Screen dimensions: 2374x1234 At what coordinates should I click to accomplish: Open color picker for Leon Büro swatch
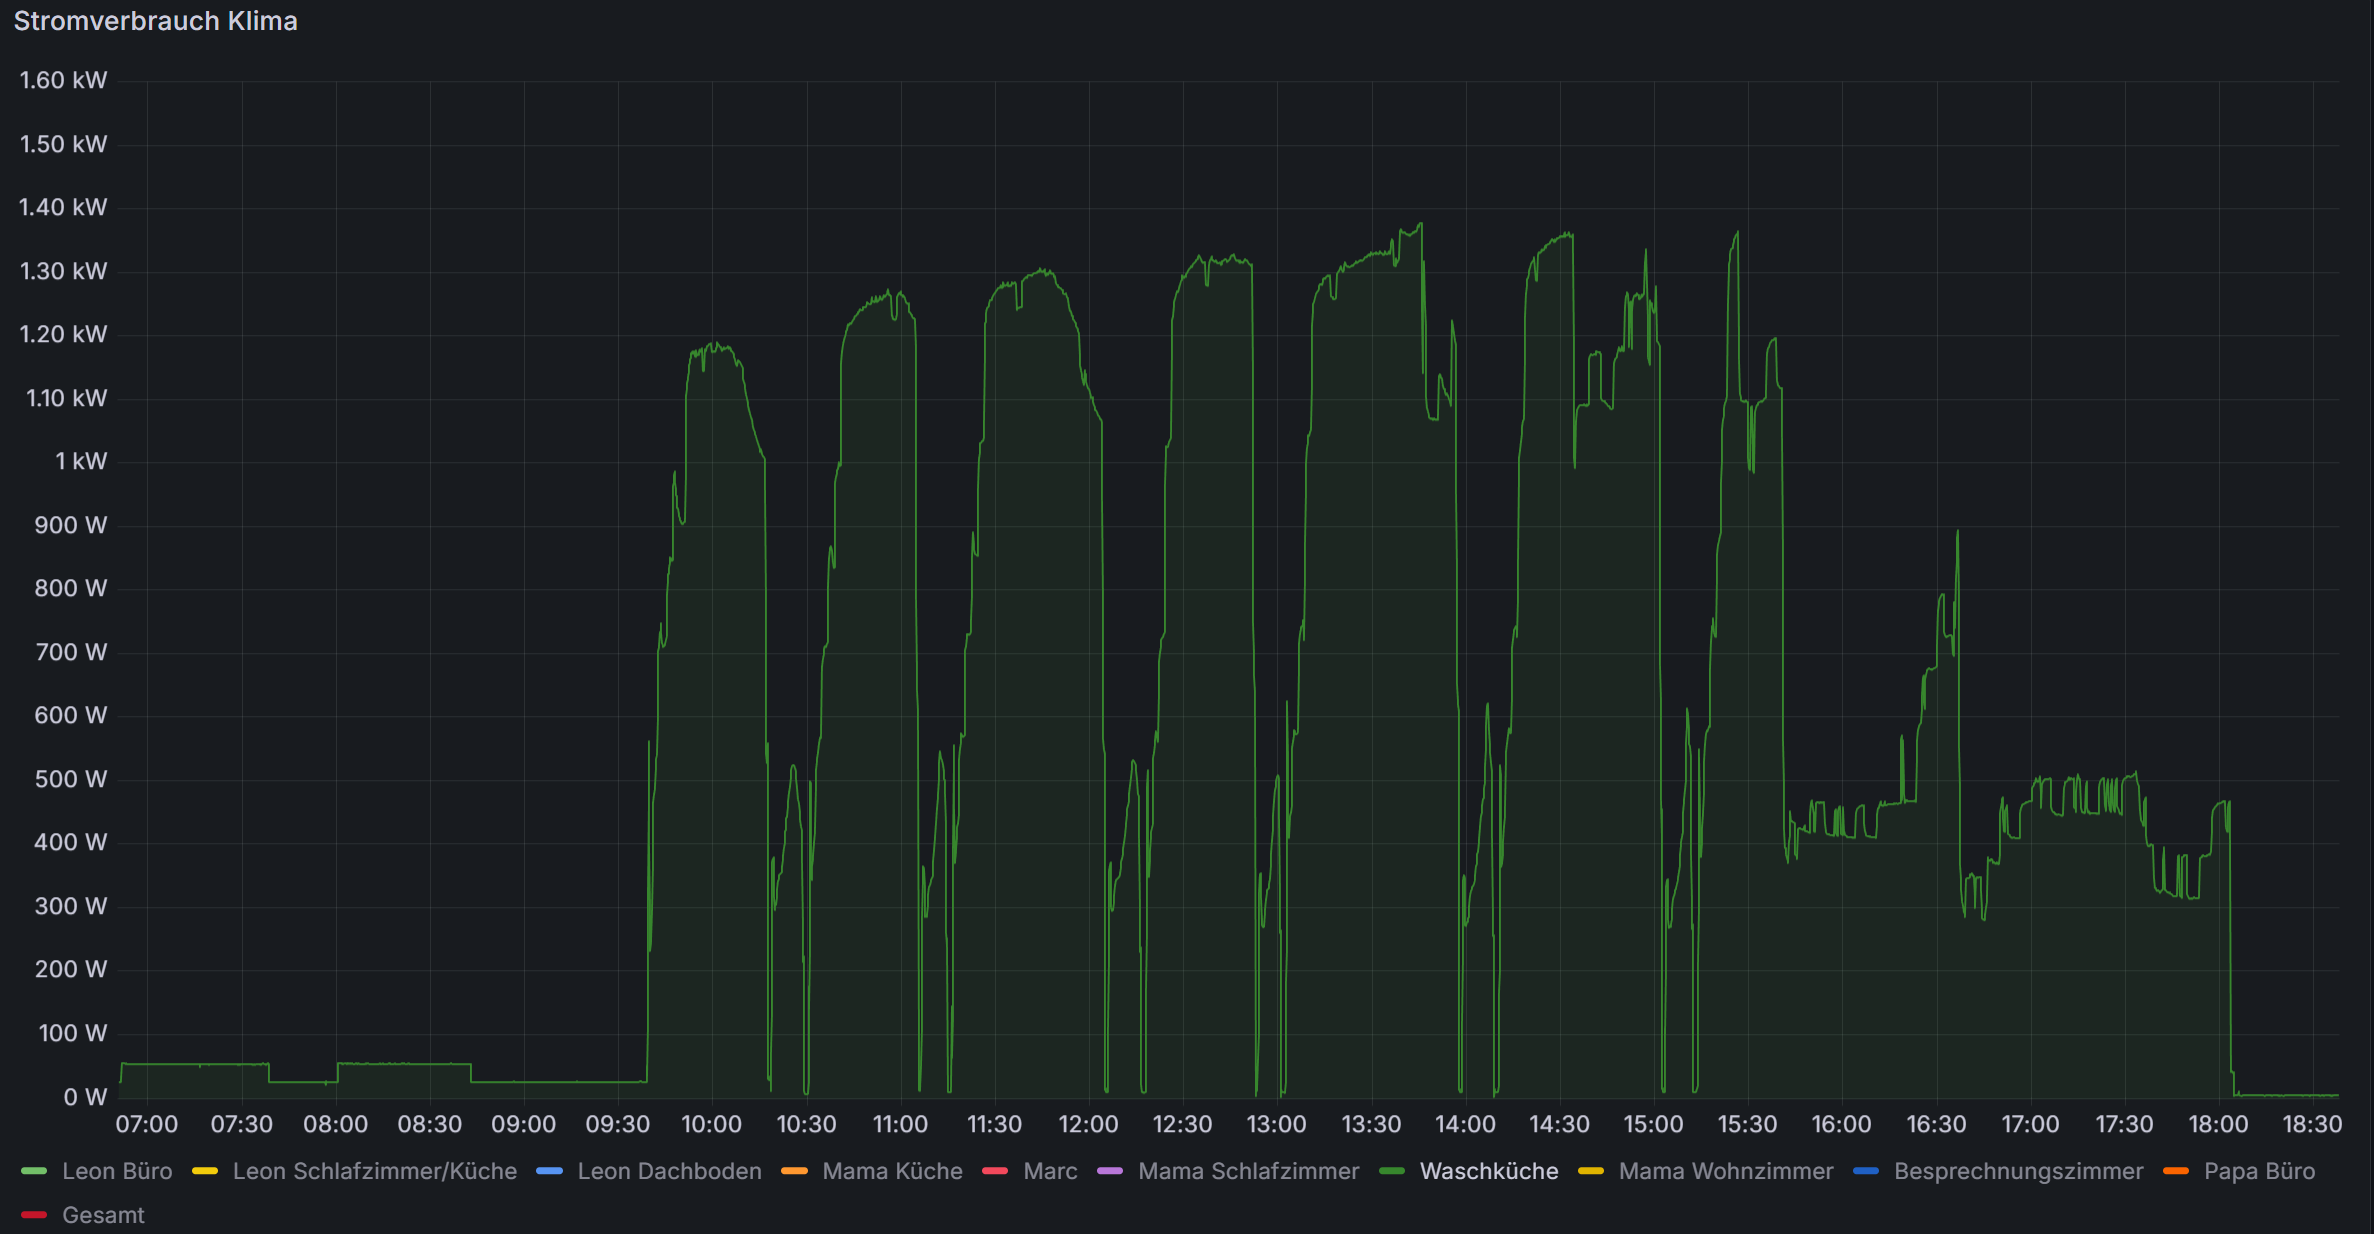point(34,1171)
